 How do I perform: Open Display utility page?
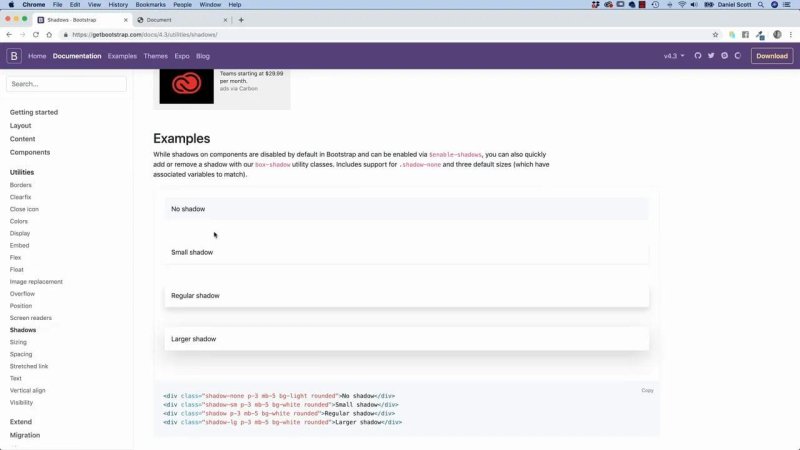pos(20,233)
